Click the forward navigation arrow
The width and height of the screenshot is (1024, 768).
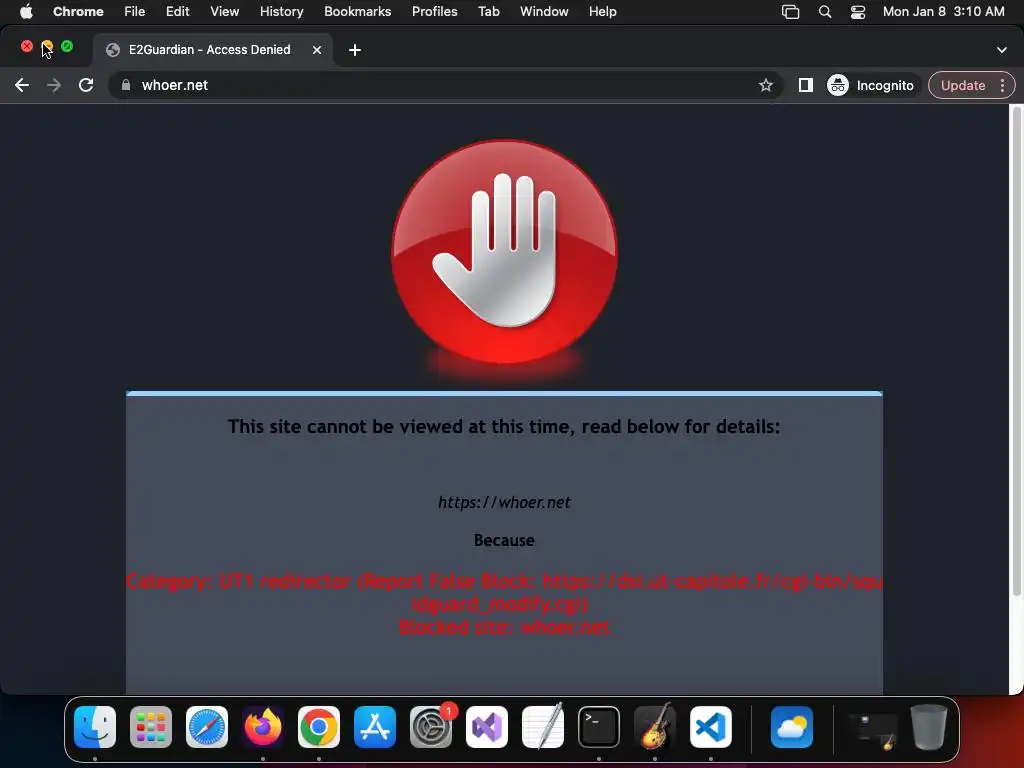(54, 85)
